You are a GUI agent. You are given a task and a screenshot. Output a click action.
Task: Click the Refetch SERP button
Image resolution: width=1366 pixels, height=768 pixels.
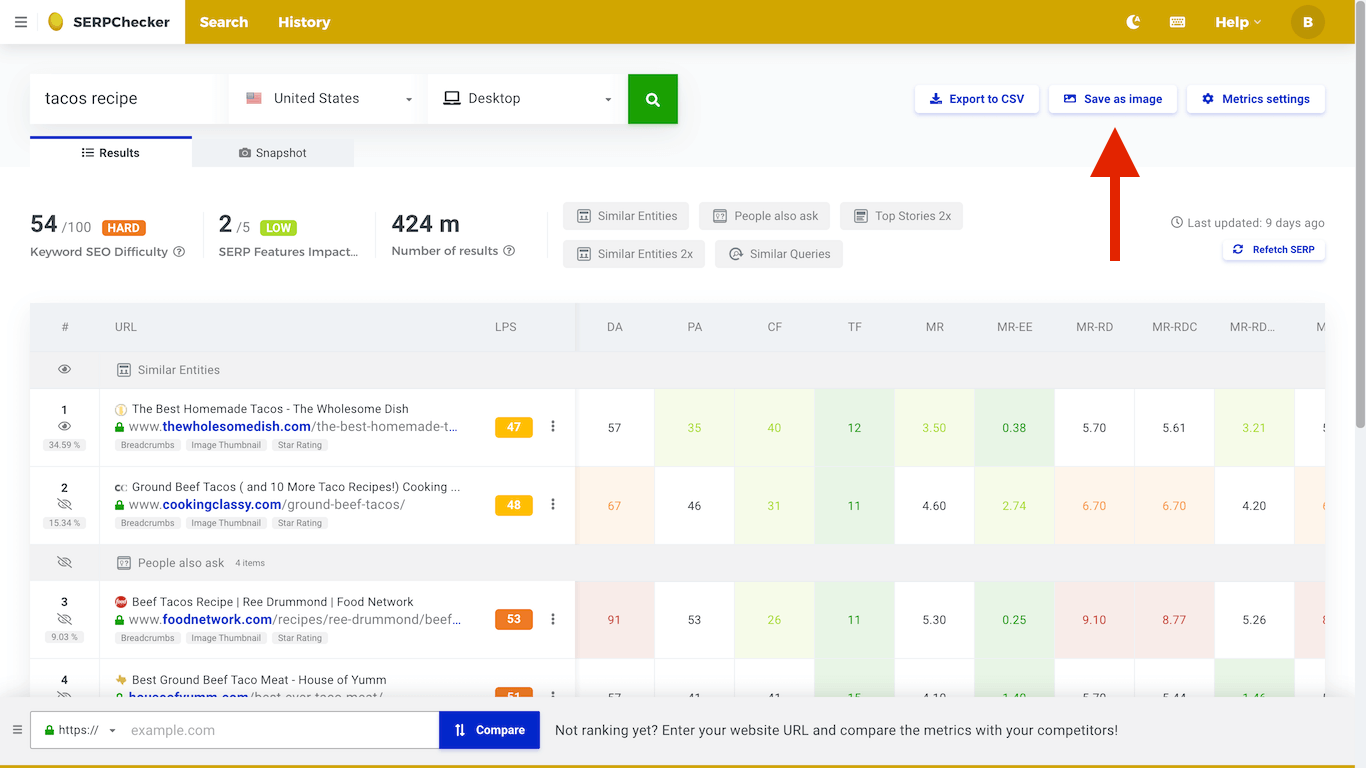(1274, 249)
